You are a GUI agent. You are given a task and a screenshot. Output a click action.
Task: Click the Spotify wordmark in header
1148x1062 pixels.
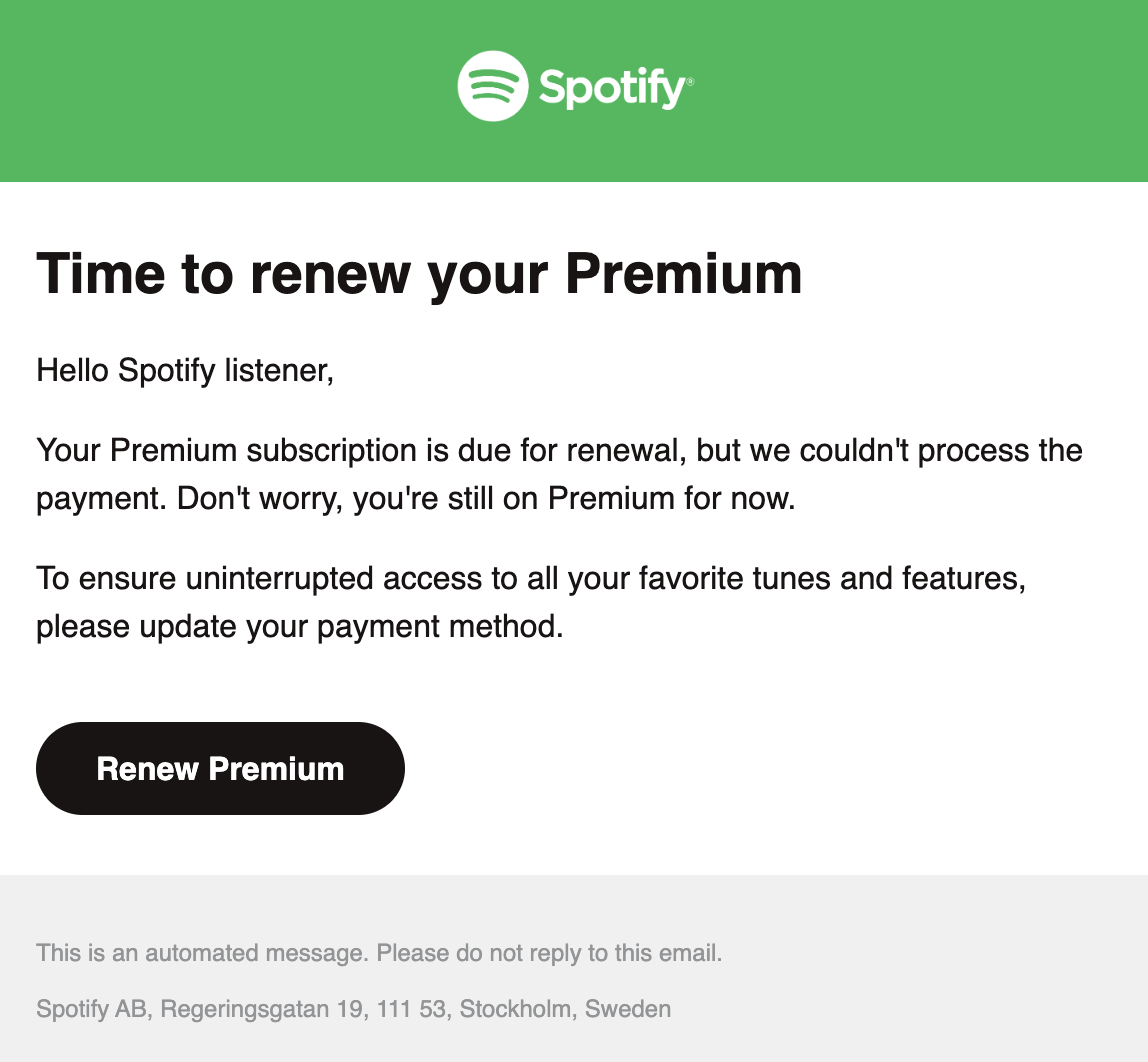coord(612,89)
